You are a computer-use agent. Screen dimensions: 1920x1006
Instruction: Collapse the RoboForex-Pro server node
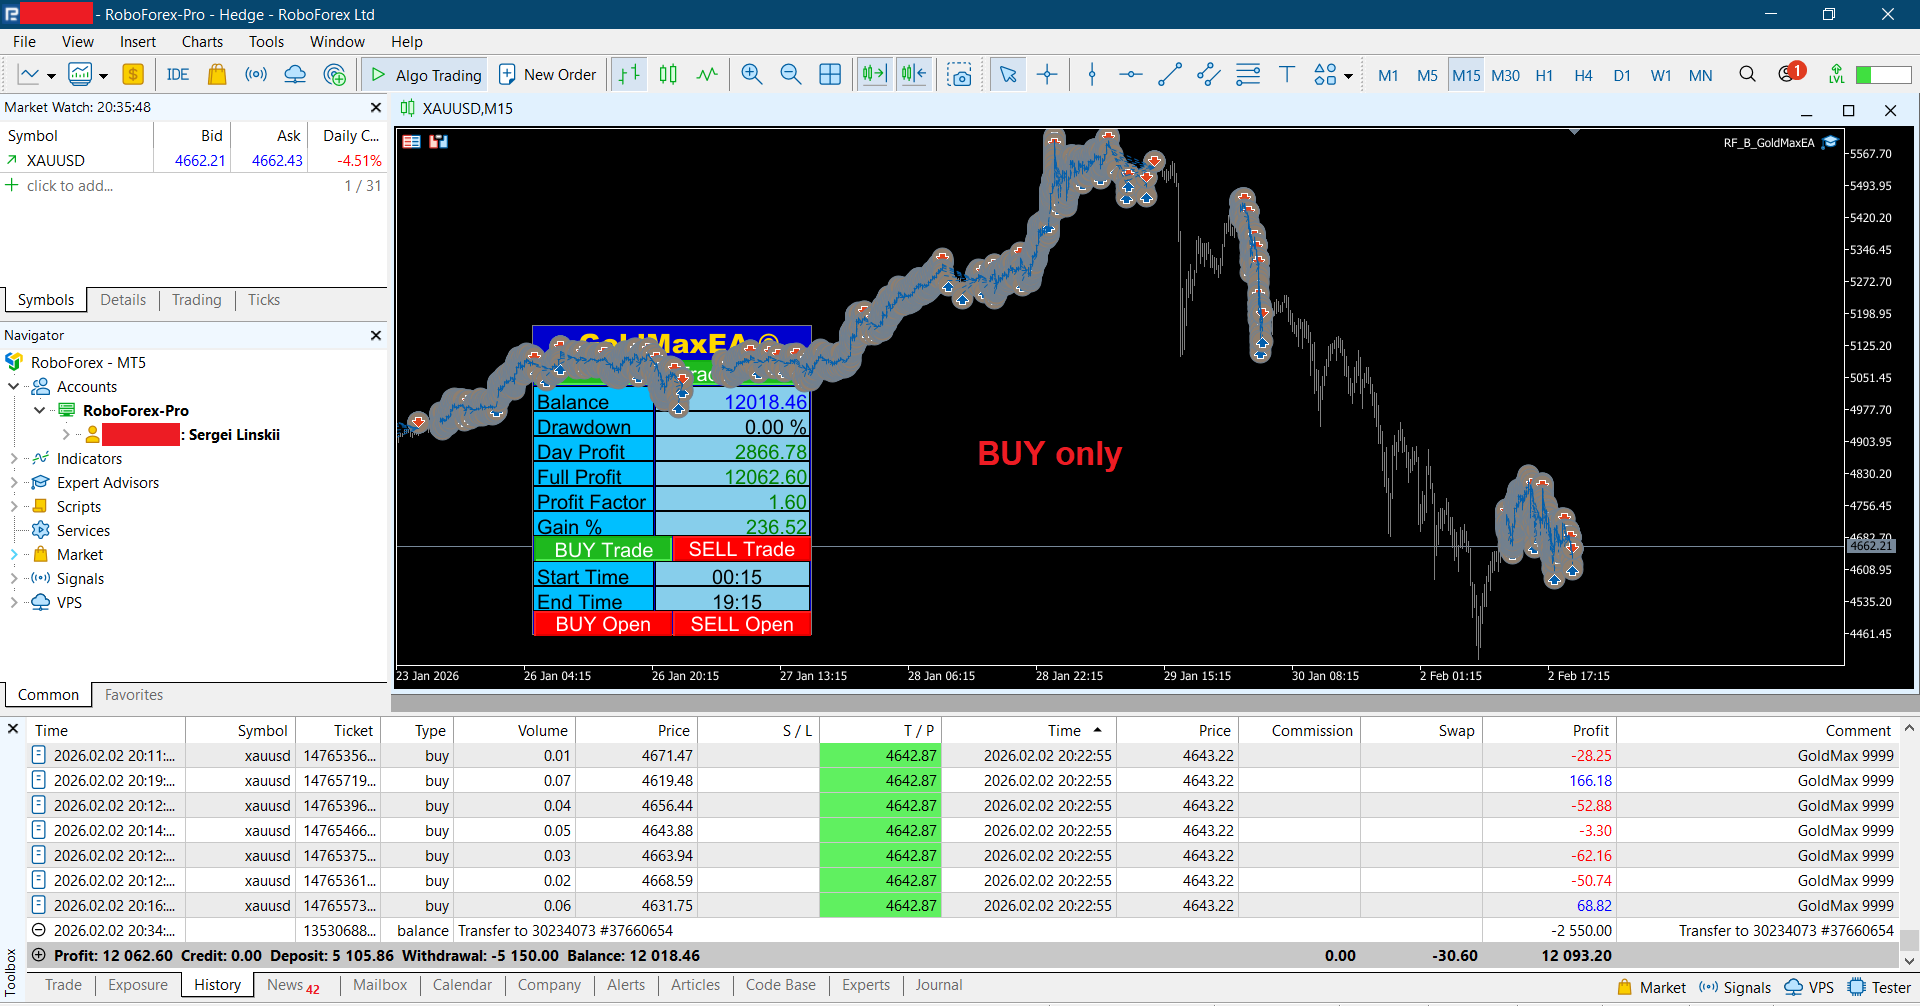[x=39, y=411]
